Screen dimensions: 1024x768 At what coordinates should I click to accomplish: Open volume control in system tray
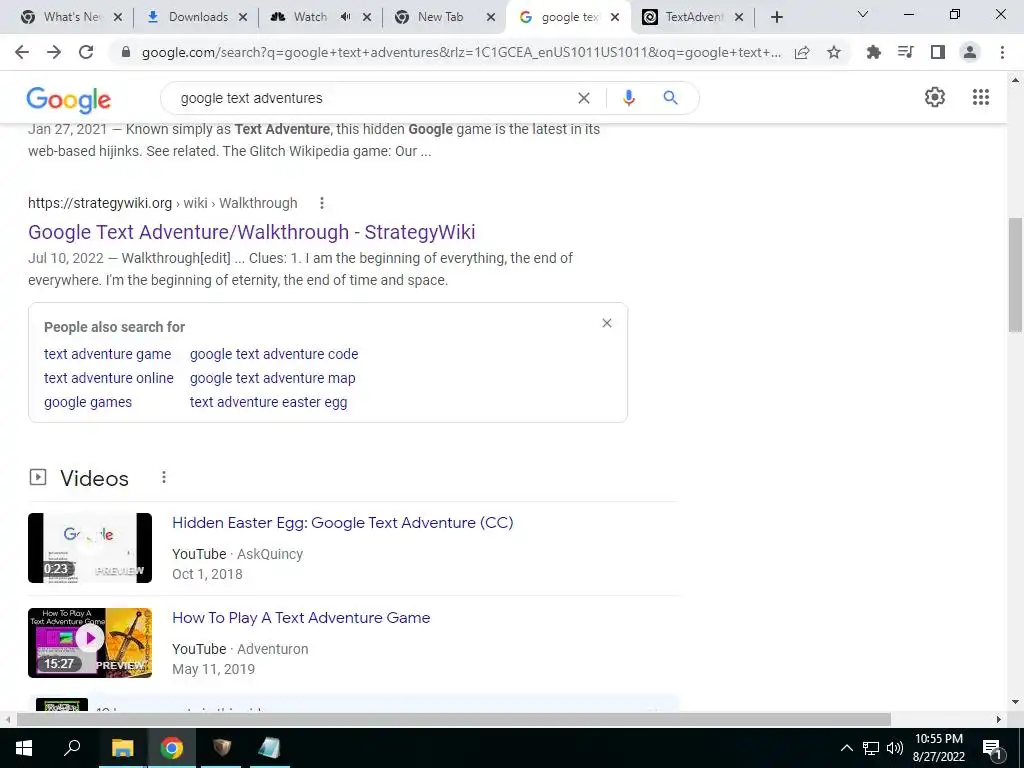point(895,748)
